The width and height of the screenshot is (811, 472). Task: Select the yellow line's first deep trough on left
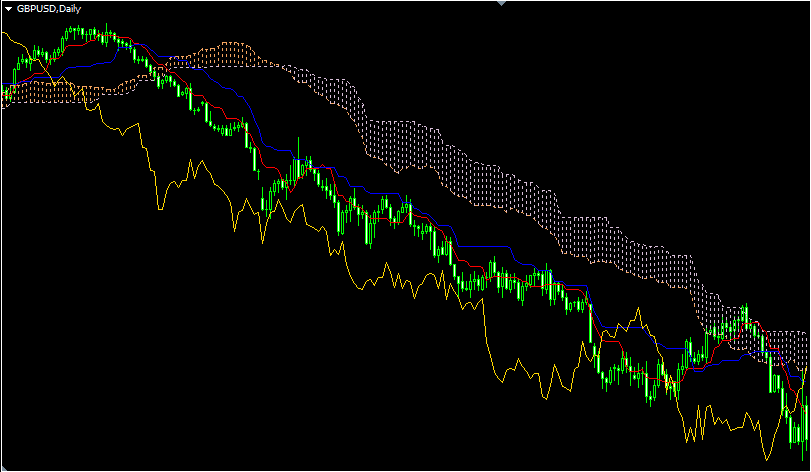click(x=160, y=208)
